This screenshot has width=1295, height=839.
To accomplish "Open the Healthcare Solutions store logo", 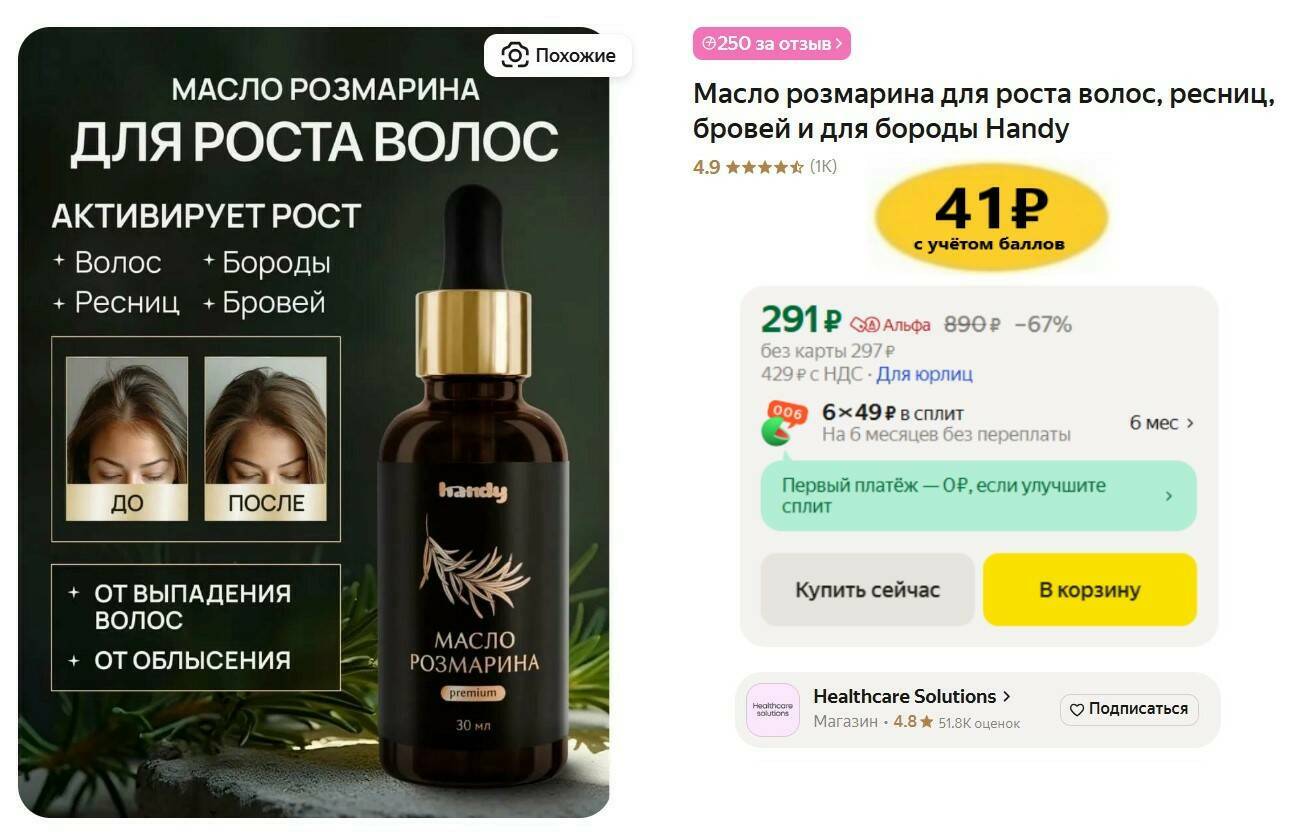I will tap(772, 709).
